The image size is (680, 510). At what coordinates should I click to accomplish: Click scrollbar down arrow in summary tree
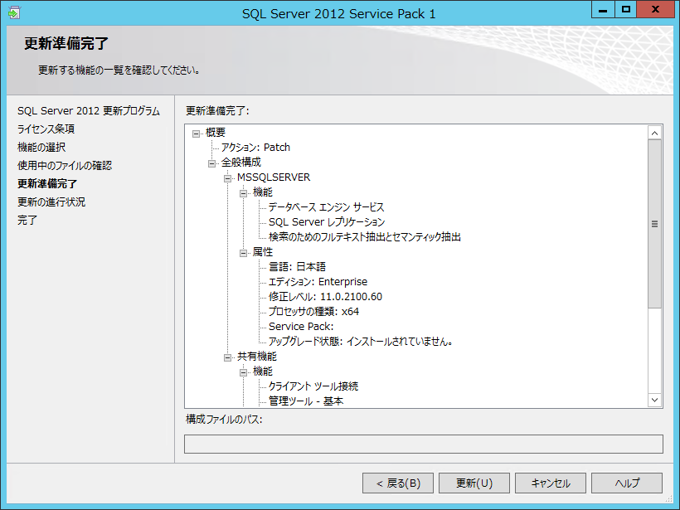655,400
